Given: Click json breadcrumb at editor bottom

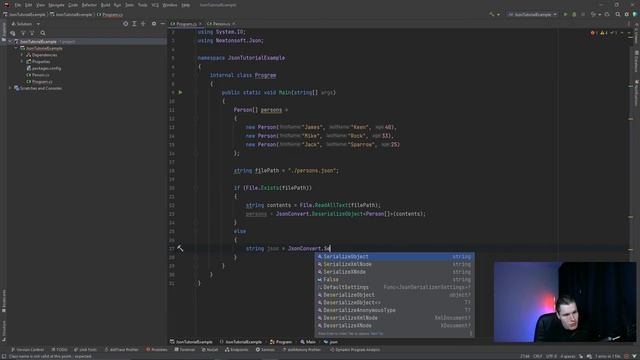Looking at the screenshot, I should pos(331,342).
